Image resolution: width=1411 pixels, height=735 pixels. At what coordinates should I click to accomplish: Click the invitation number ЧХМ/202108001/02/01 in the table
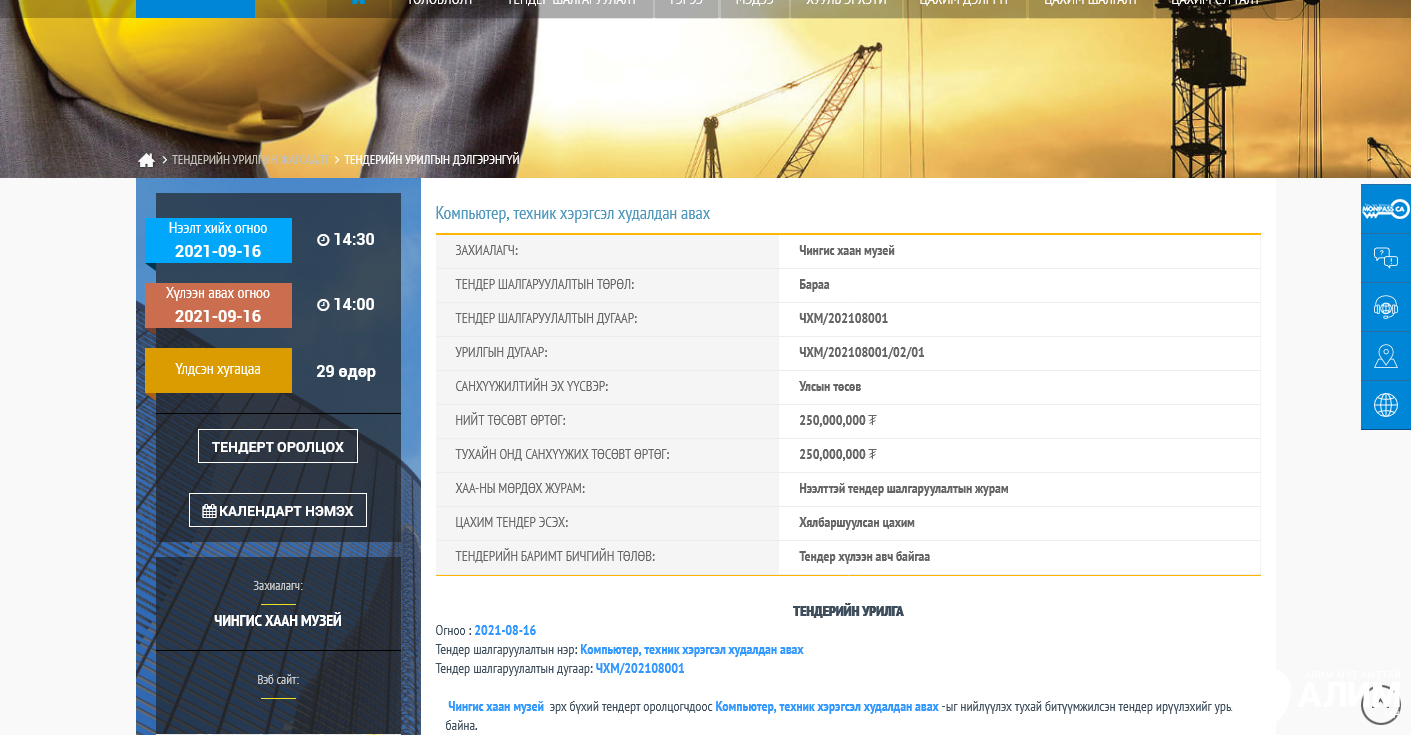coord(861,353)
